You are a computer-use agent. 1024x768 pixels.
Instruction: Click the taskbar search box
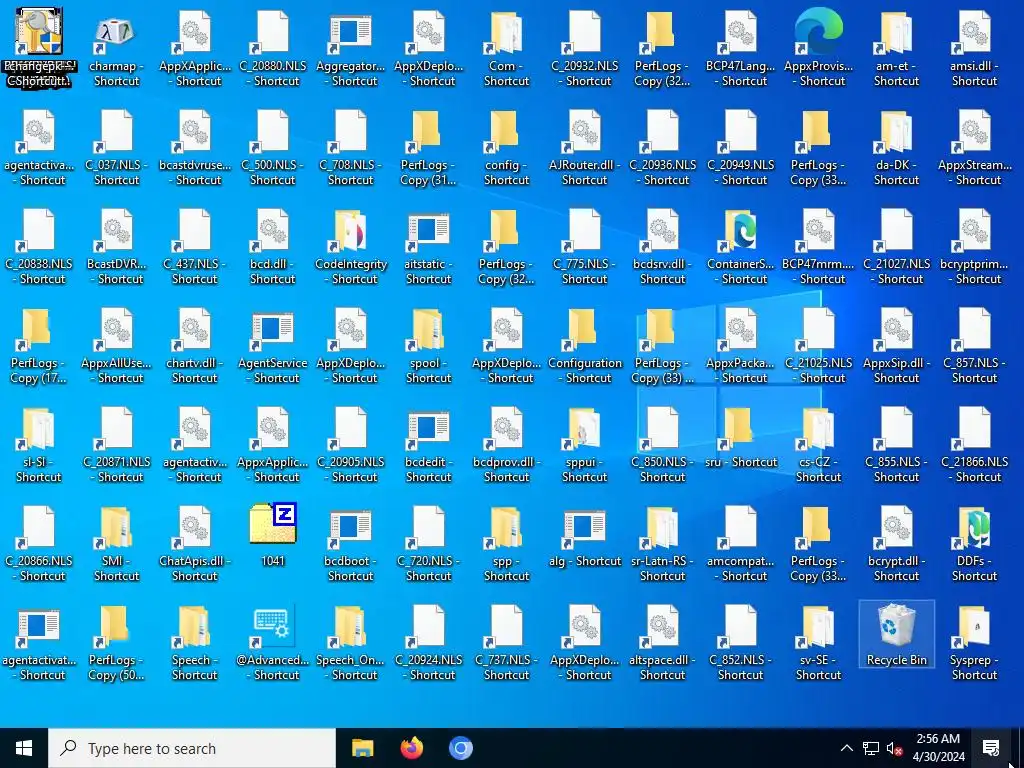pyautogui.click(x=192, y=748)
